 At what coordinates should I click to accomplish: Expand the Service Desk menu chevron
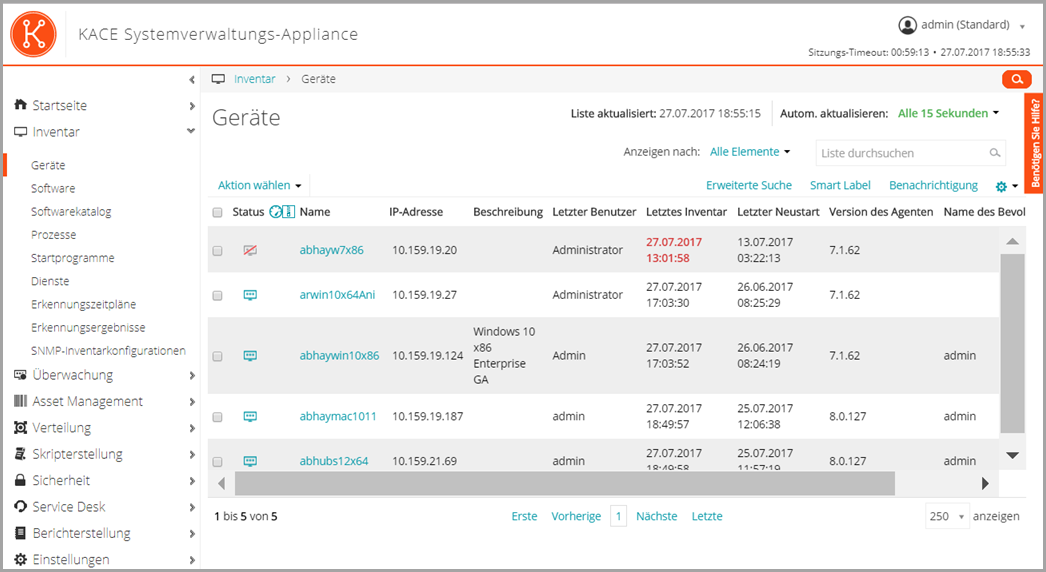coord(191,507)
